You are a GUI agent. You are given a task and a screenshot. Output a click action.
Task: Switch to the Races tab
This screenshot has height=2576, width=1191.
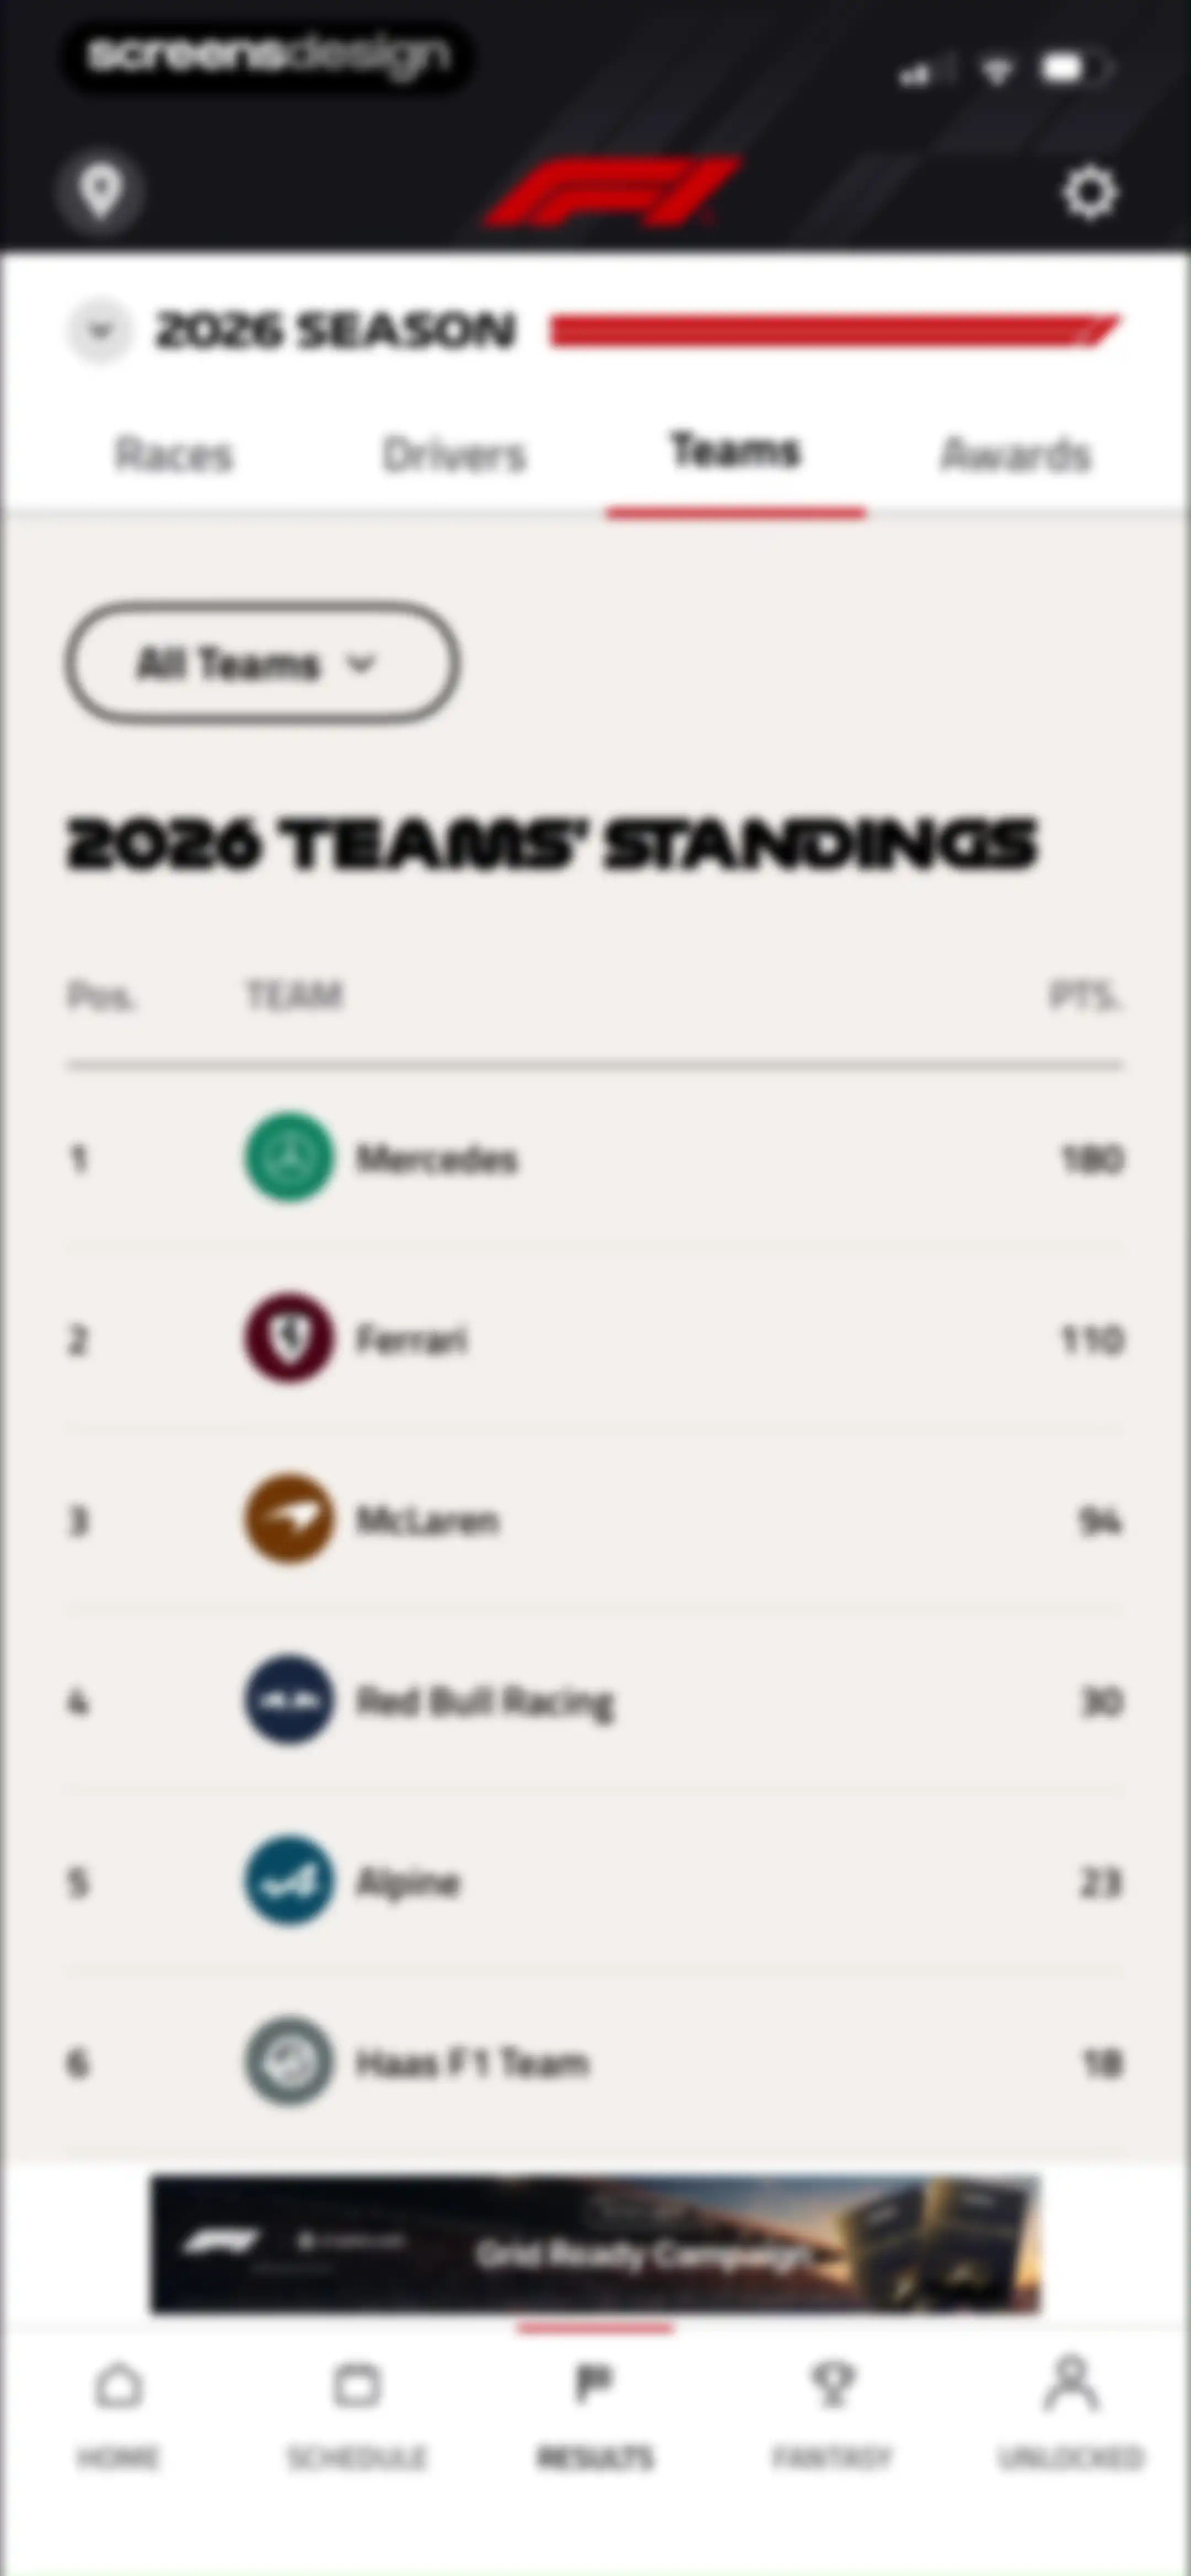(174, 455)
